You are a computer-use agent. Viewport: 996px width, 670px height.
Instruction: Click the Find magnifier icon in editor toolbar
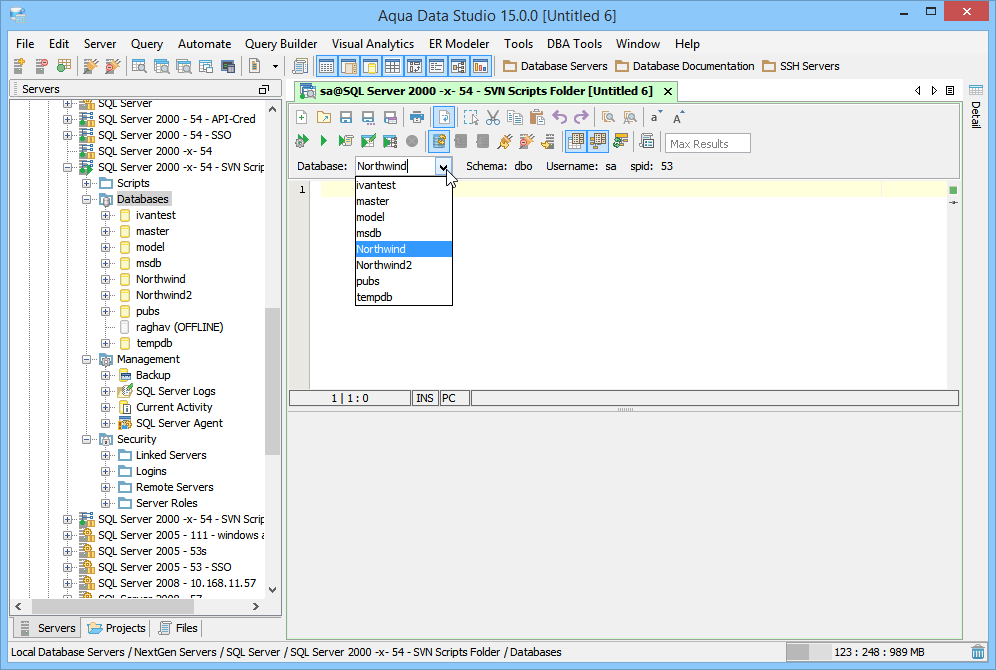[x=609, y=117]
